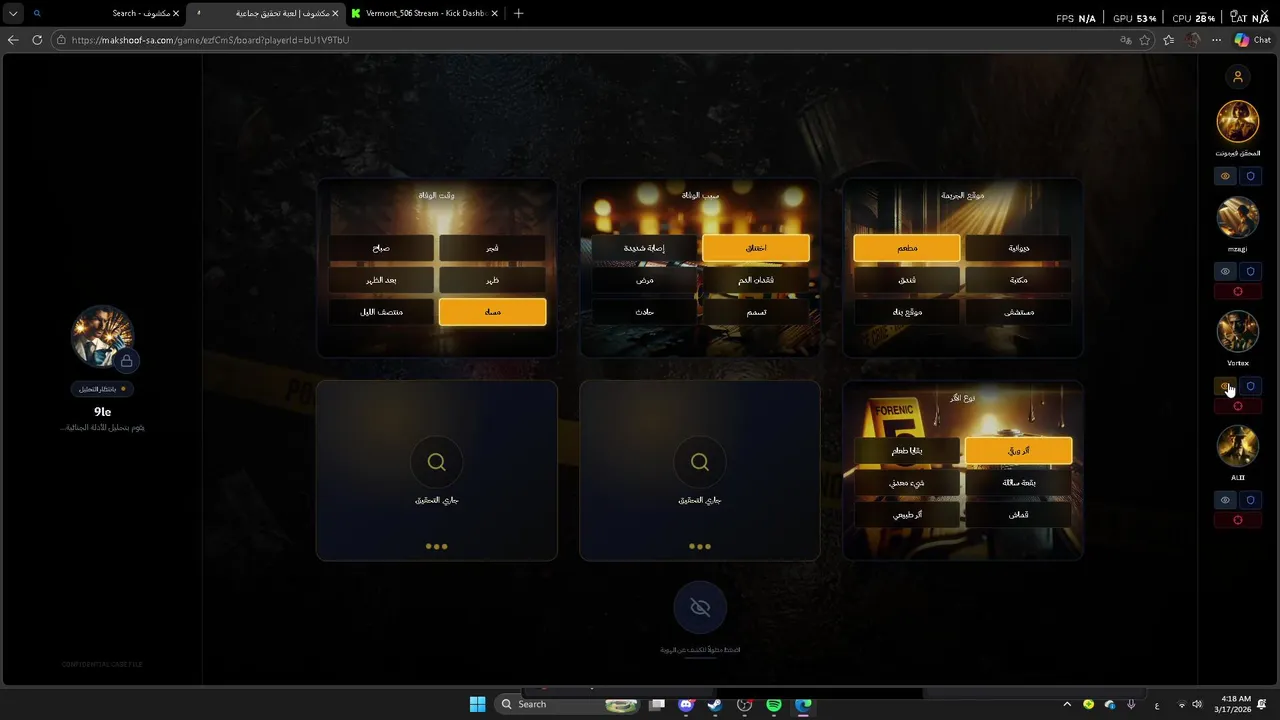Image resolution: width=1280 pixels, height=720 pixels.
Task: Go back in the browser
Action: (x=13, y=40)
